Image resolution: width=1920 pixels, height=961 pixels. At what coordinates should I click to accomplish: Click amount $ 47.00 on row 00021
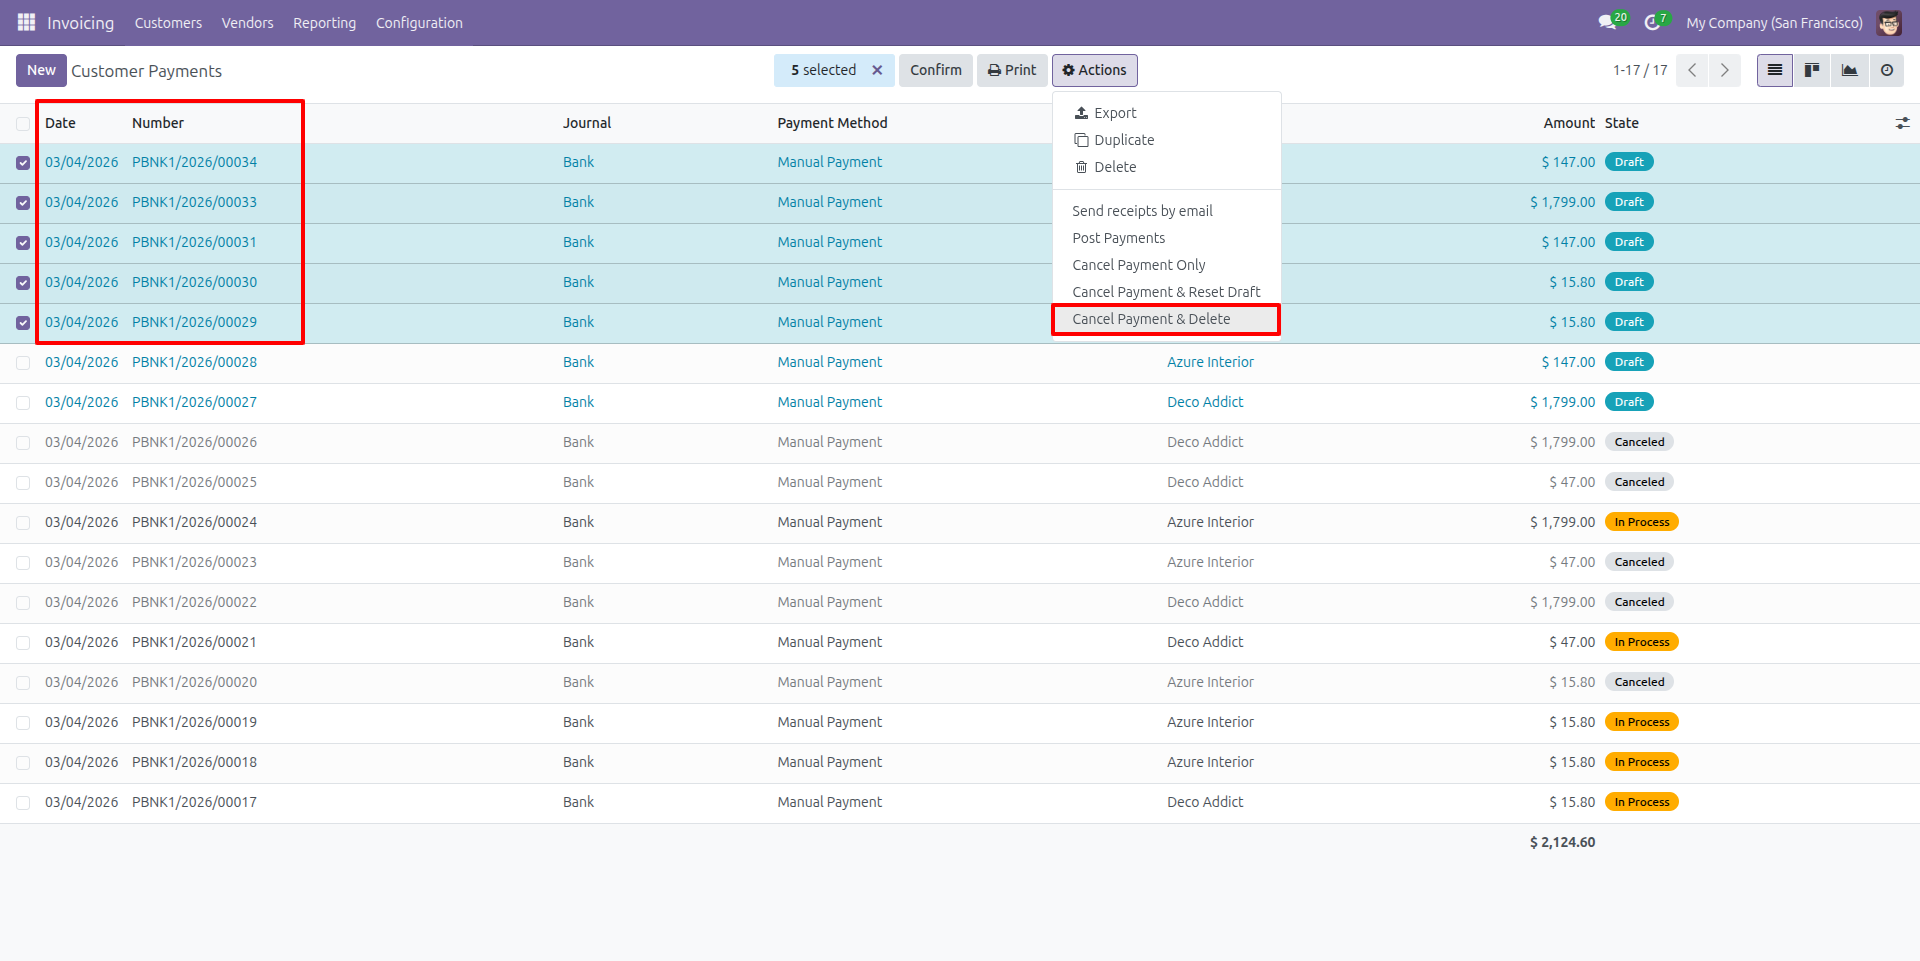pos(1572,642)
